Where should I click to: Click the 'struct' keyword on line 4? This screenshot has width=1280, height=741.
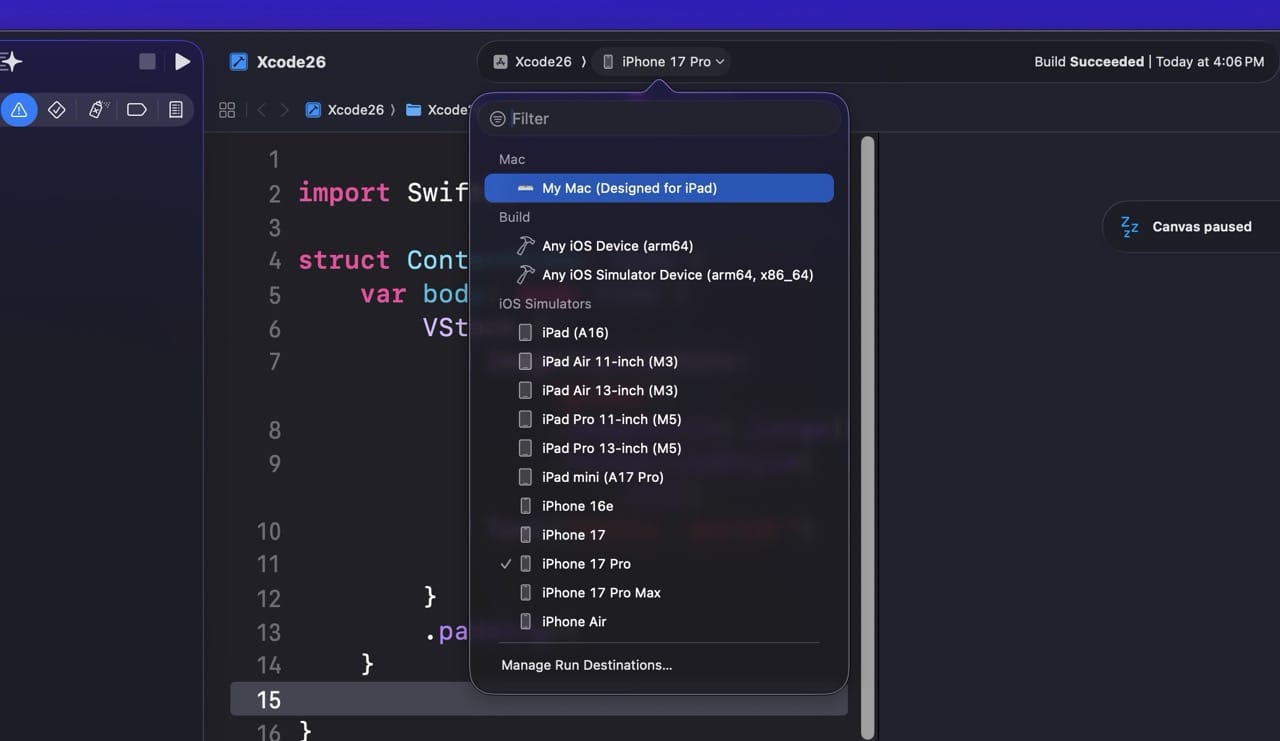click(x=344, y=260)
